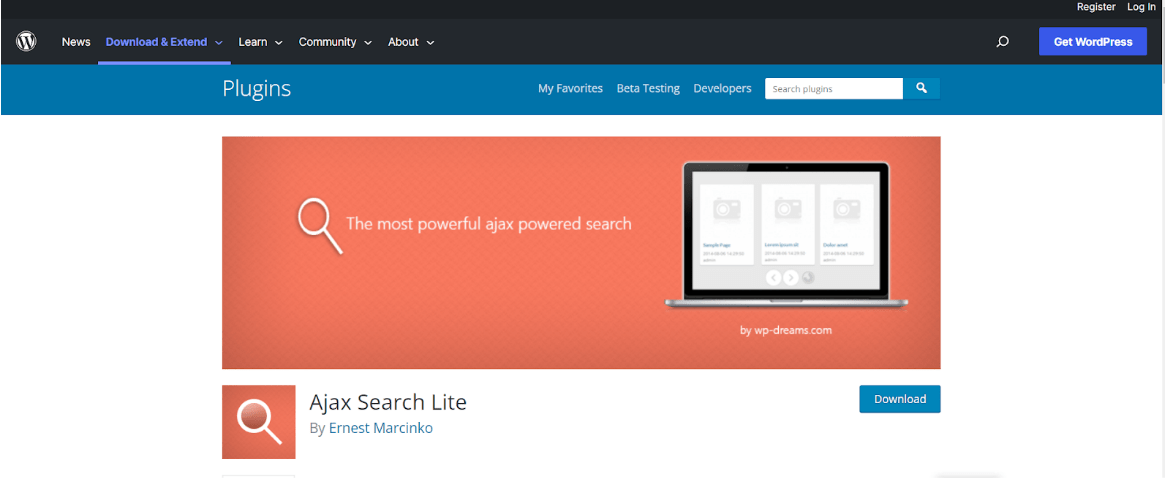This screenshot has height=478, width=1165.
Task: Click the Log In link
Action: tap(1141, 7)
